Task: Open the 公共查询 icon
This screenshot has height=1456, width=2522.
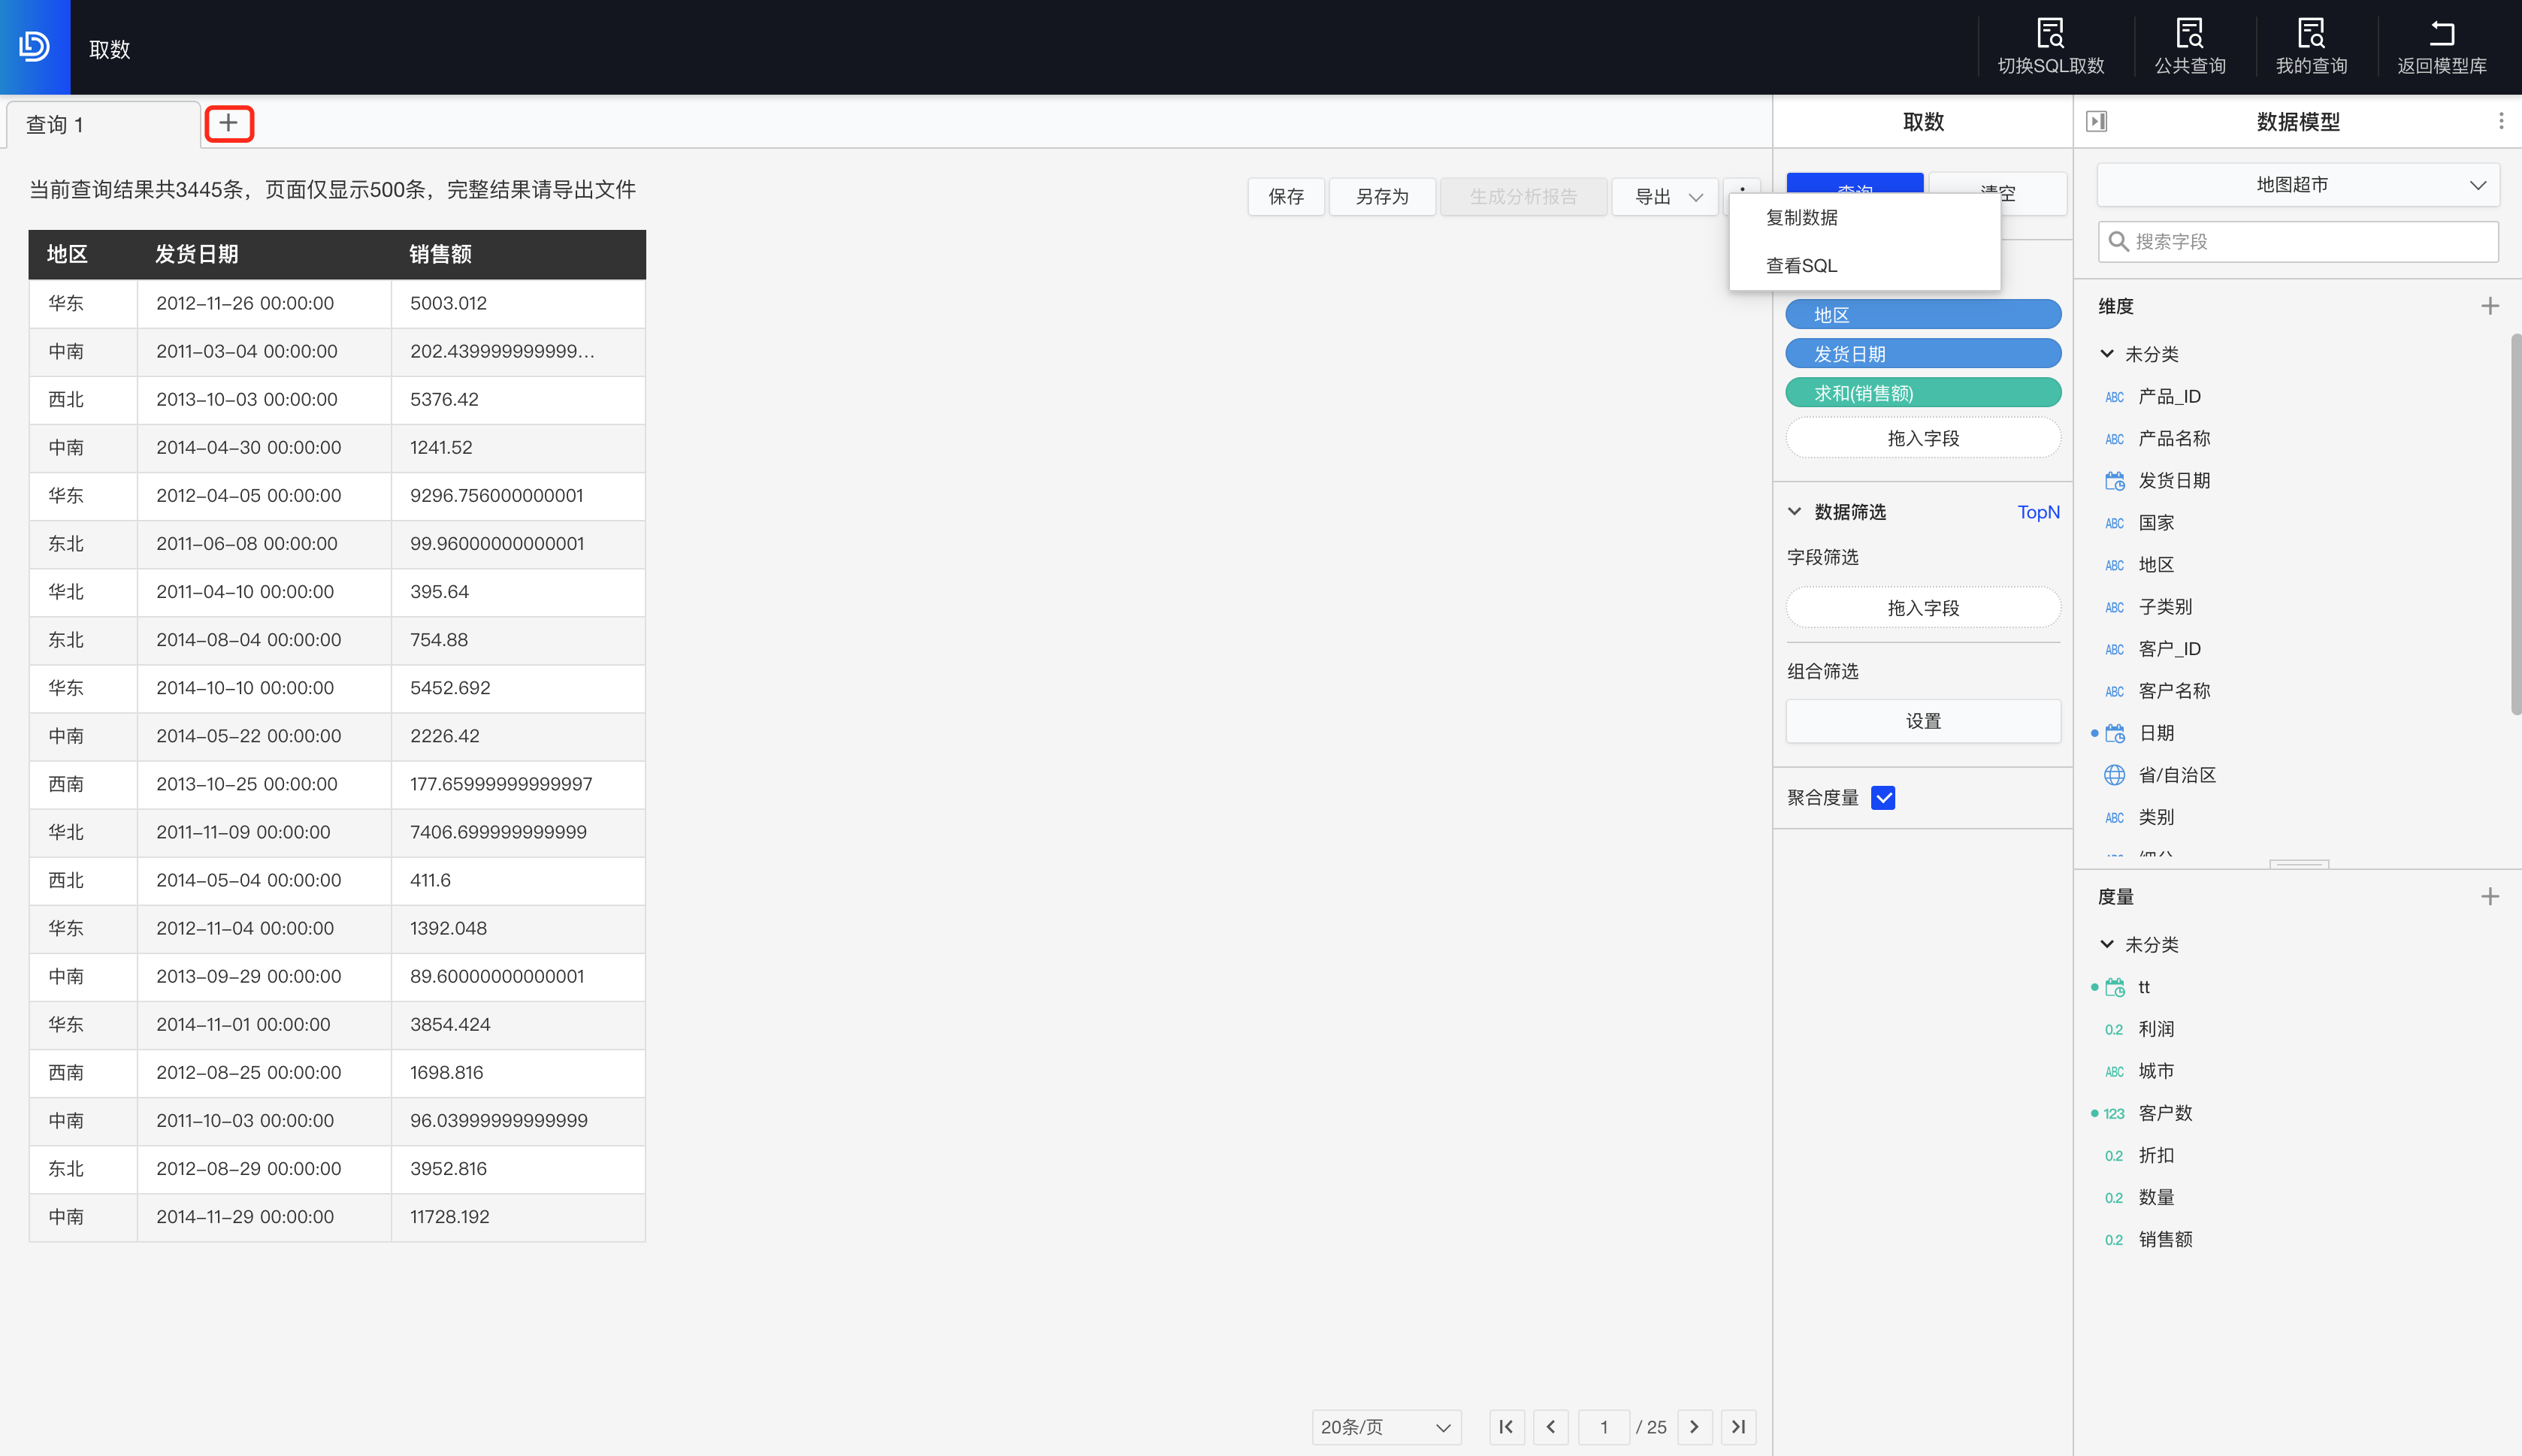Action: pos(2189,33)
